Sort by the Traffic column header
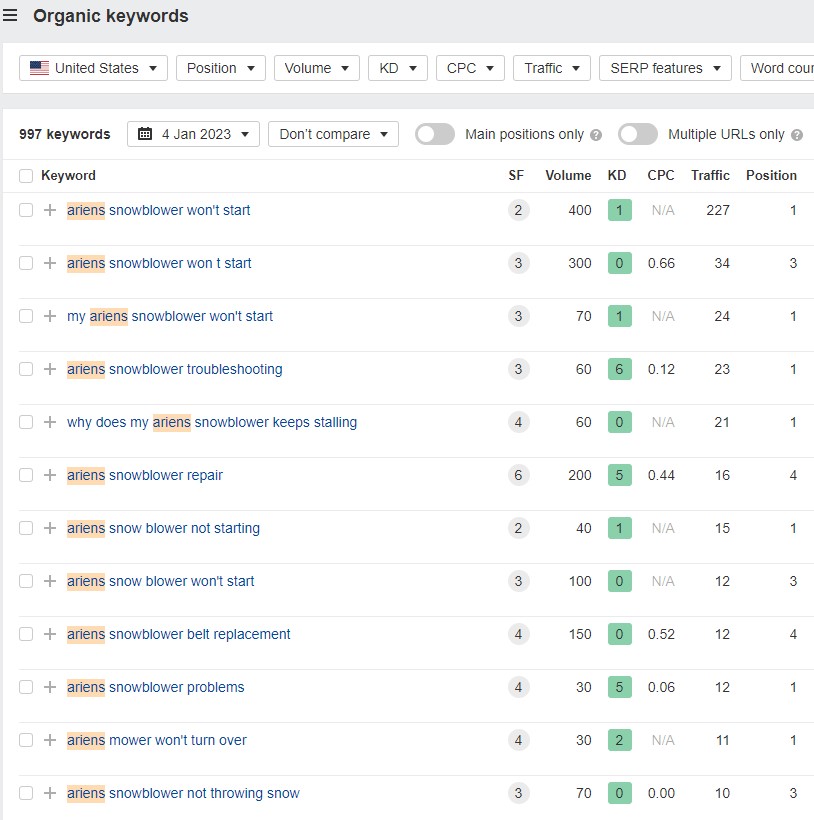814x820 pixels. point(710,176)
